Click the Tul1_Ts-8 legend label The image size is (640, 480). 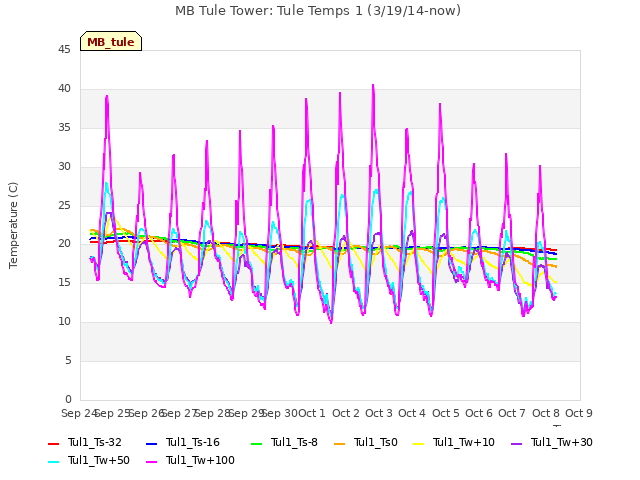click(294, 442)
